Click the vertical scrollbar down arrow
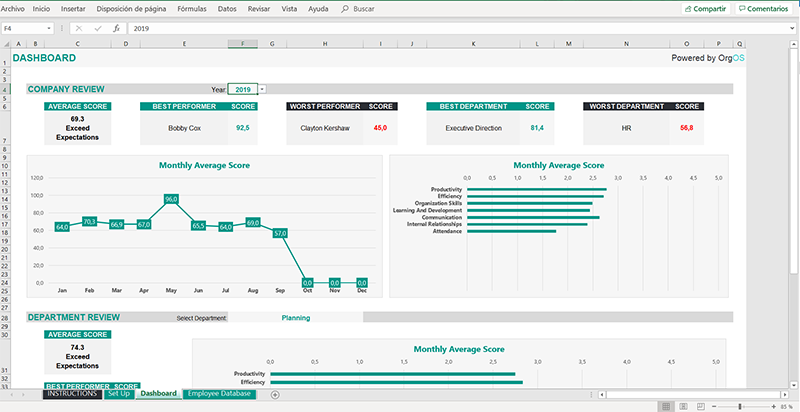This screenshot has height=412, width=800. tap(794, 384)
